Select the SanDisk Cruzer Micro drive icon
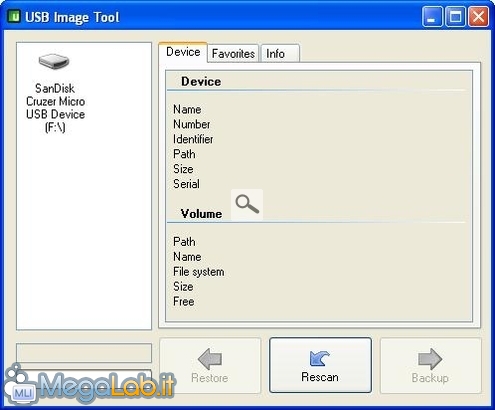The image size is (495, 410). 54,61
